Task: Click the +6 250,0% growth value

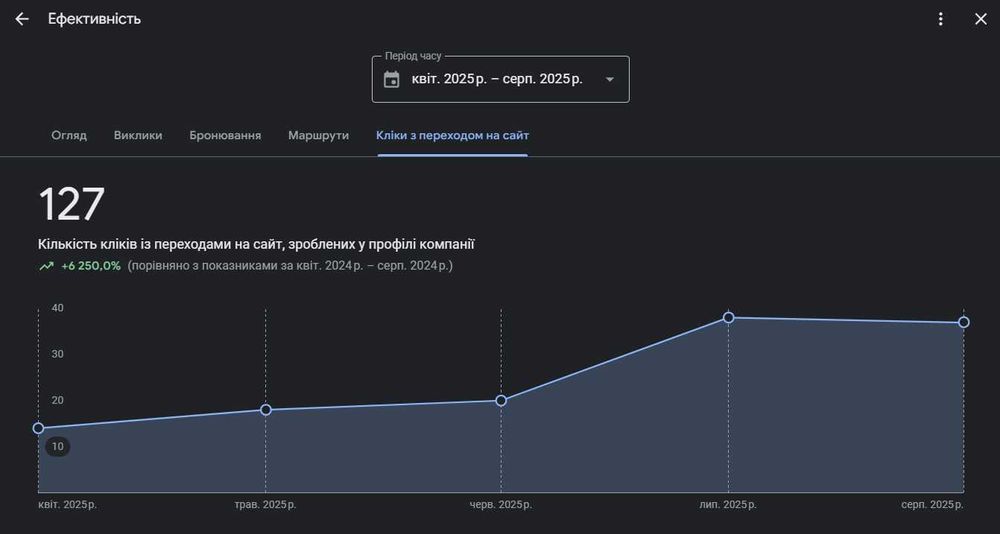Action: [91, 266]
